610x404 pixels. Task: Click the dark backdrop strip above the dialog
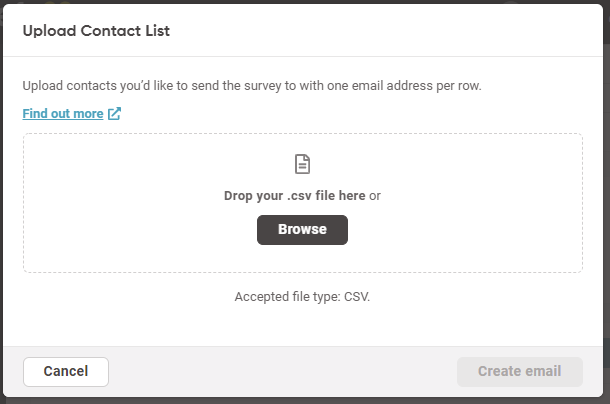pos(300,2)
